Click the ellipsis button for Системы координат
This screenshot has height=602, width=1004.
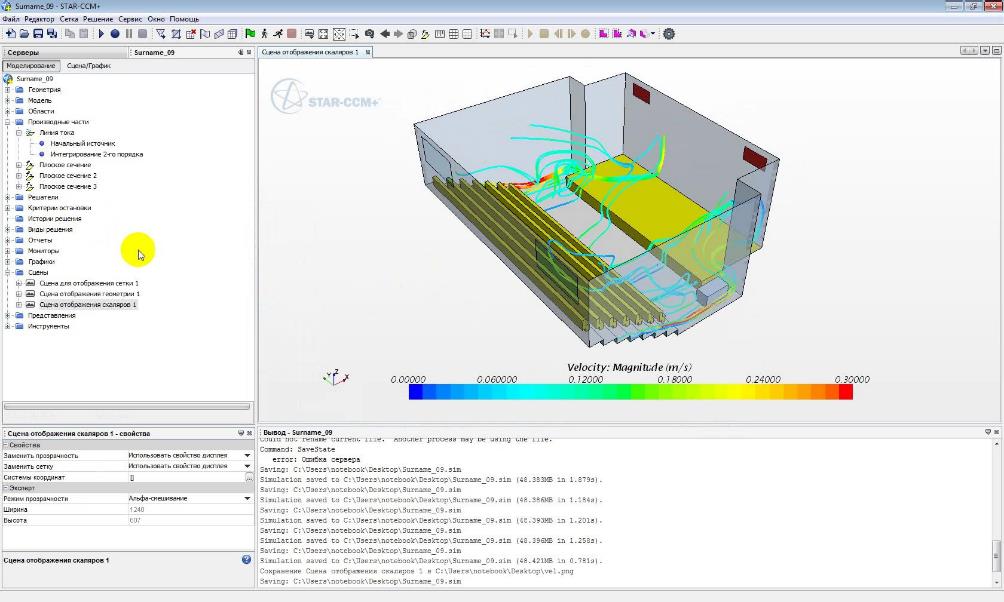(x=249, y=478)
